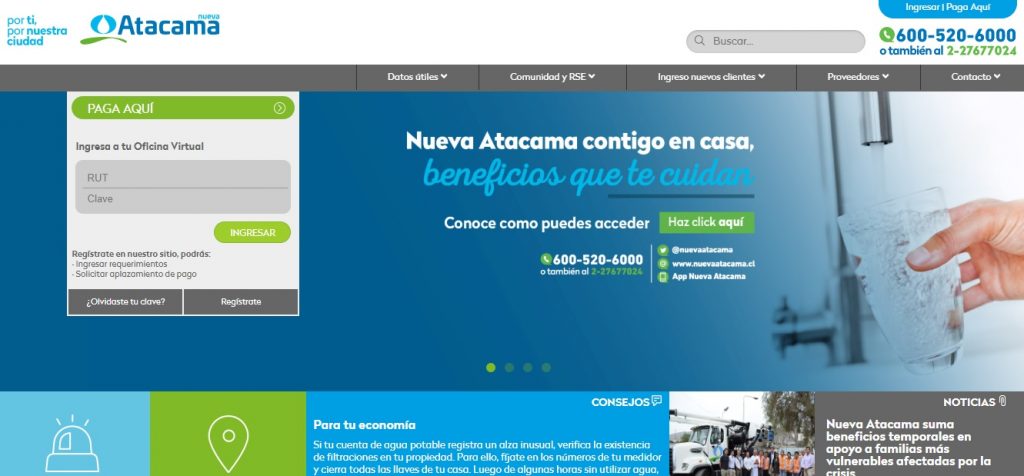1024x476 pixels.
Task: Expand the Comunidad y RSE menu
Action: (552, 77)
